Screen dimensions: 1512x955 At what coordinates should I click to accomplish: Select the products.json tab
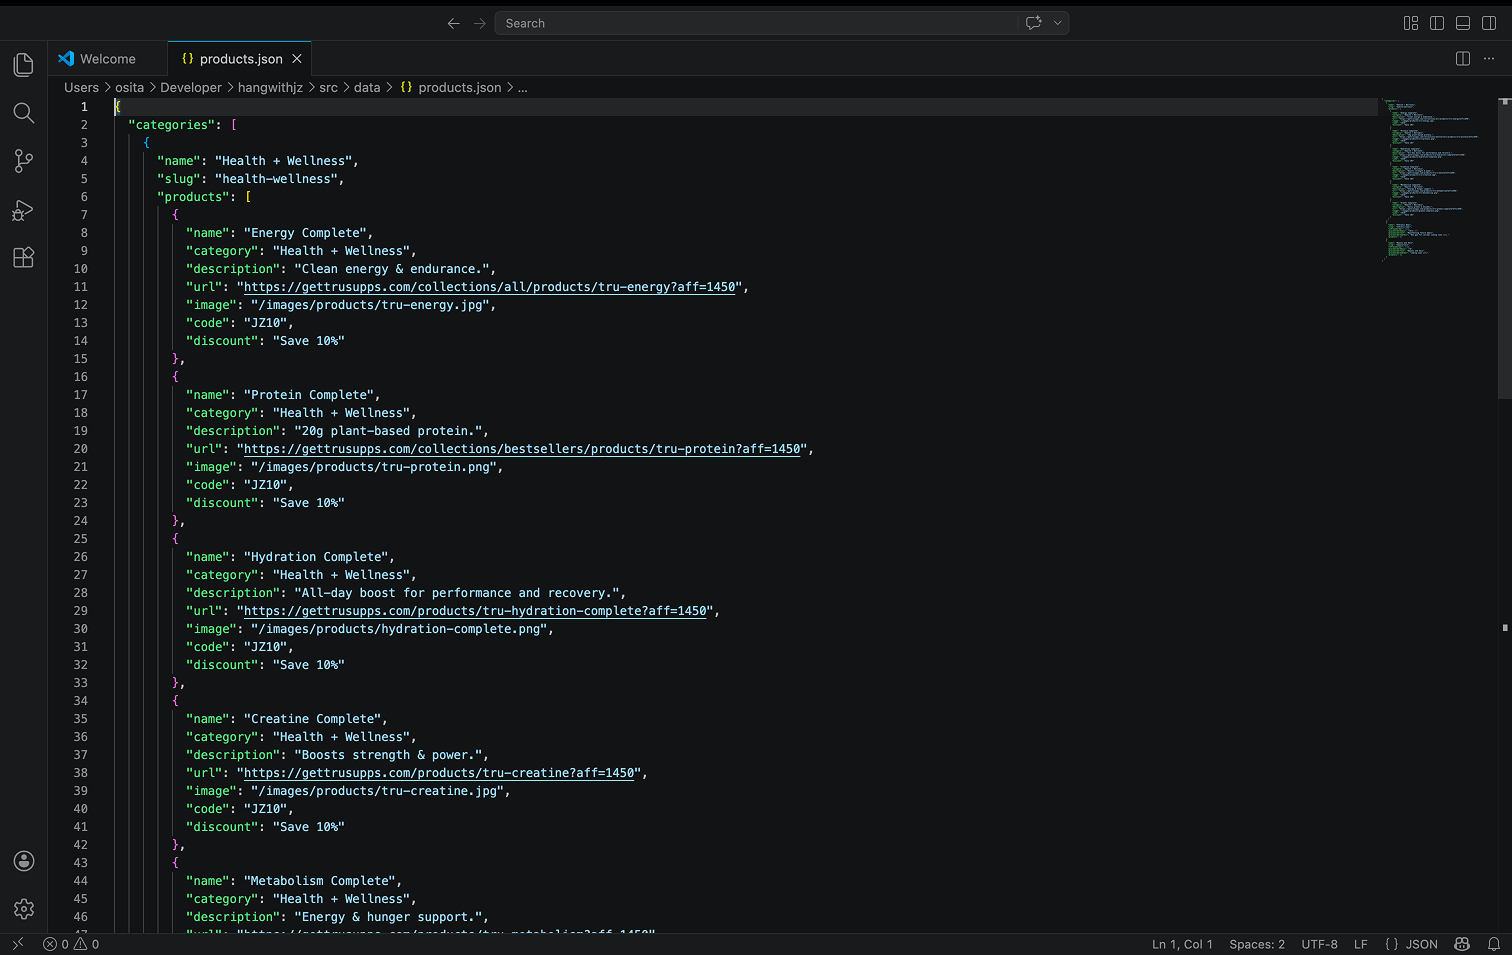239,58
